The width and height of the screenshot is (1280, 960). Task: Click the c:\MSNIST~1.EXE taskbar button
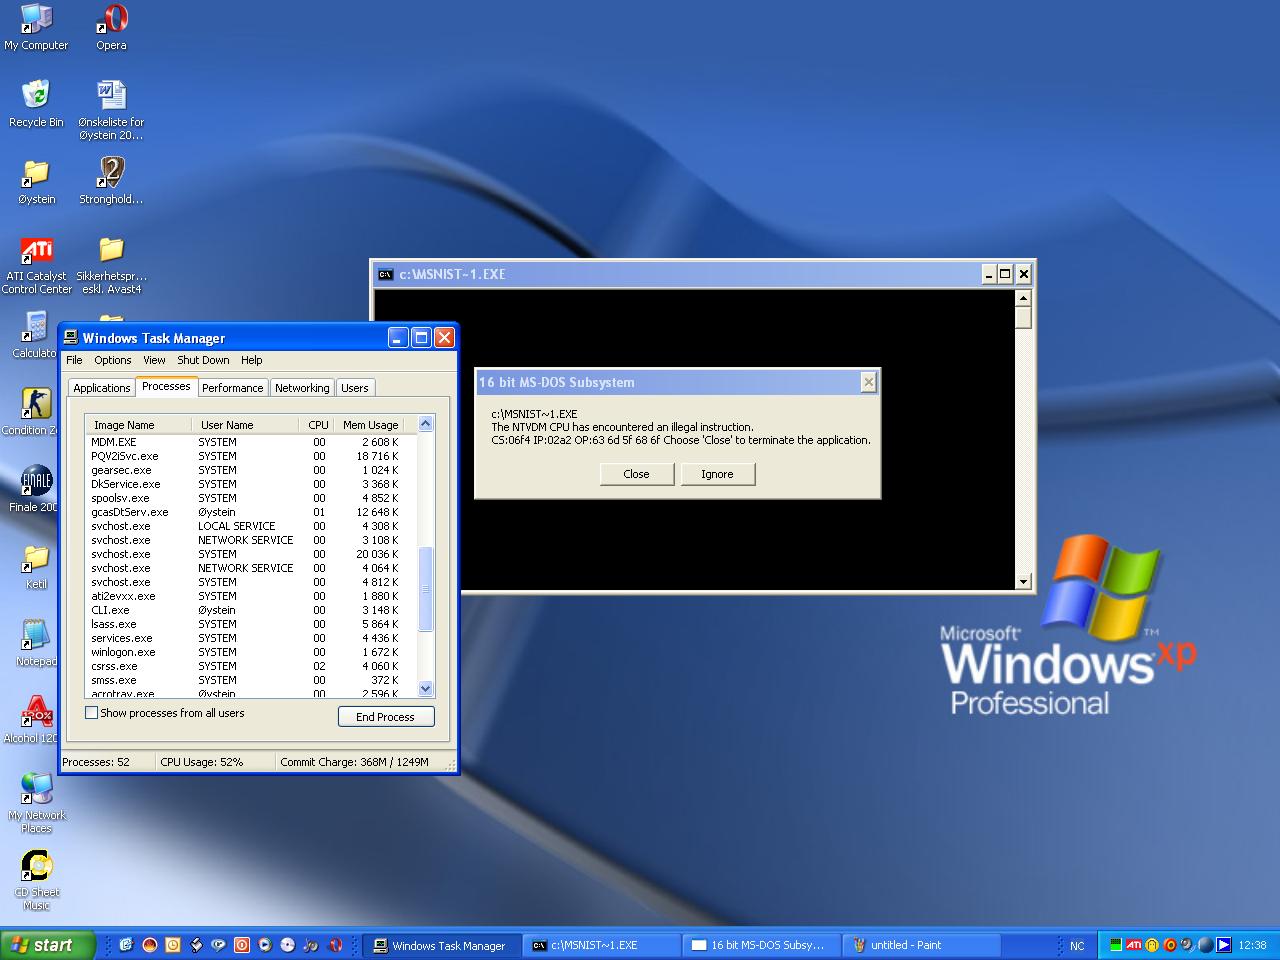click(x=603, y=945)
